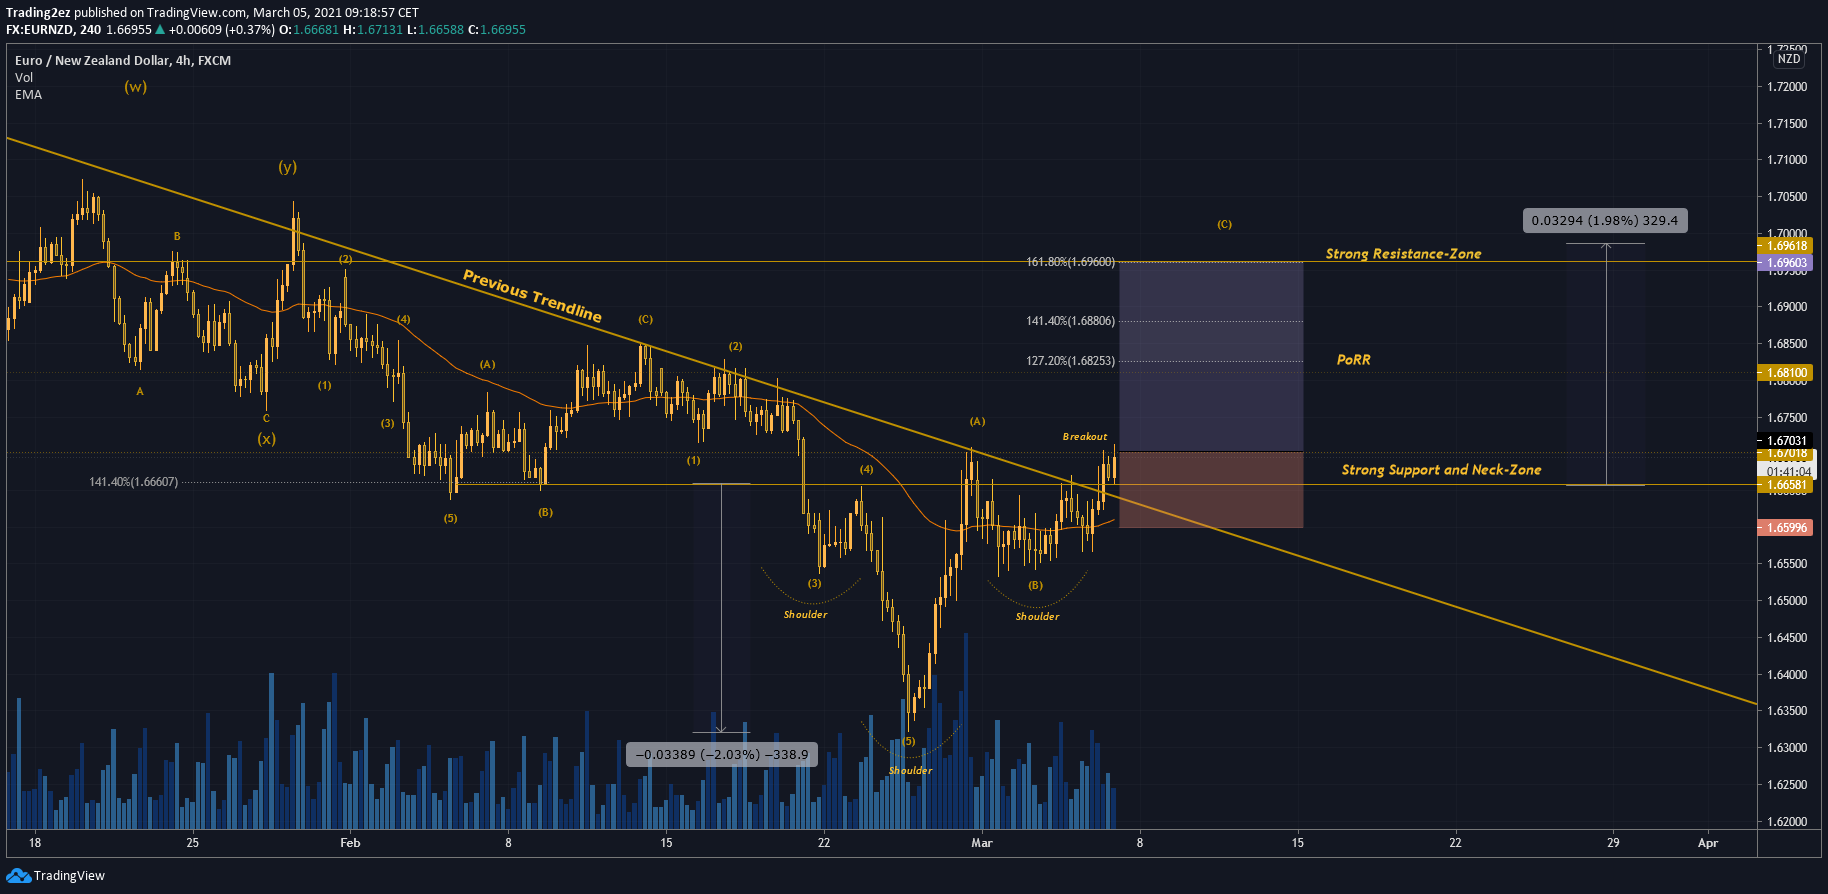Click the Vol indicator label
Image resolution: width=1828 pixels, height=894 pixels.
tap(24, 77)
